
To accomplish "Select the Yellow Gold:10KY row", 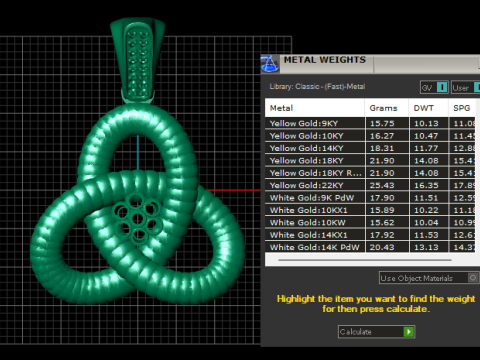I will click(x=370, y=136).
